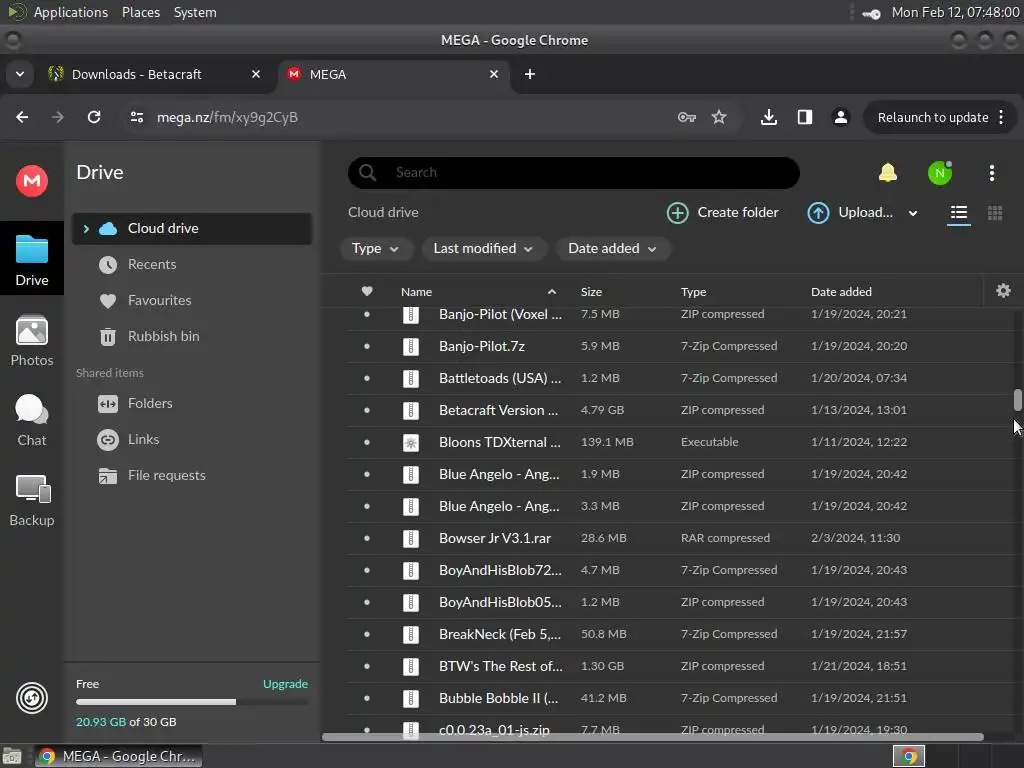Switch to the MEGA tab
This screenshot has height=768, width=1024.
[x=392, y=74]
